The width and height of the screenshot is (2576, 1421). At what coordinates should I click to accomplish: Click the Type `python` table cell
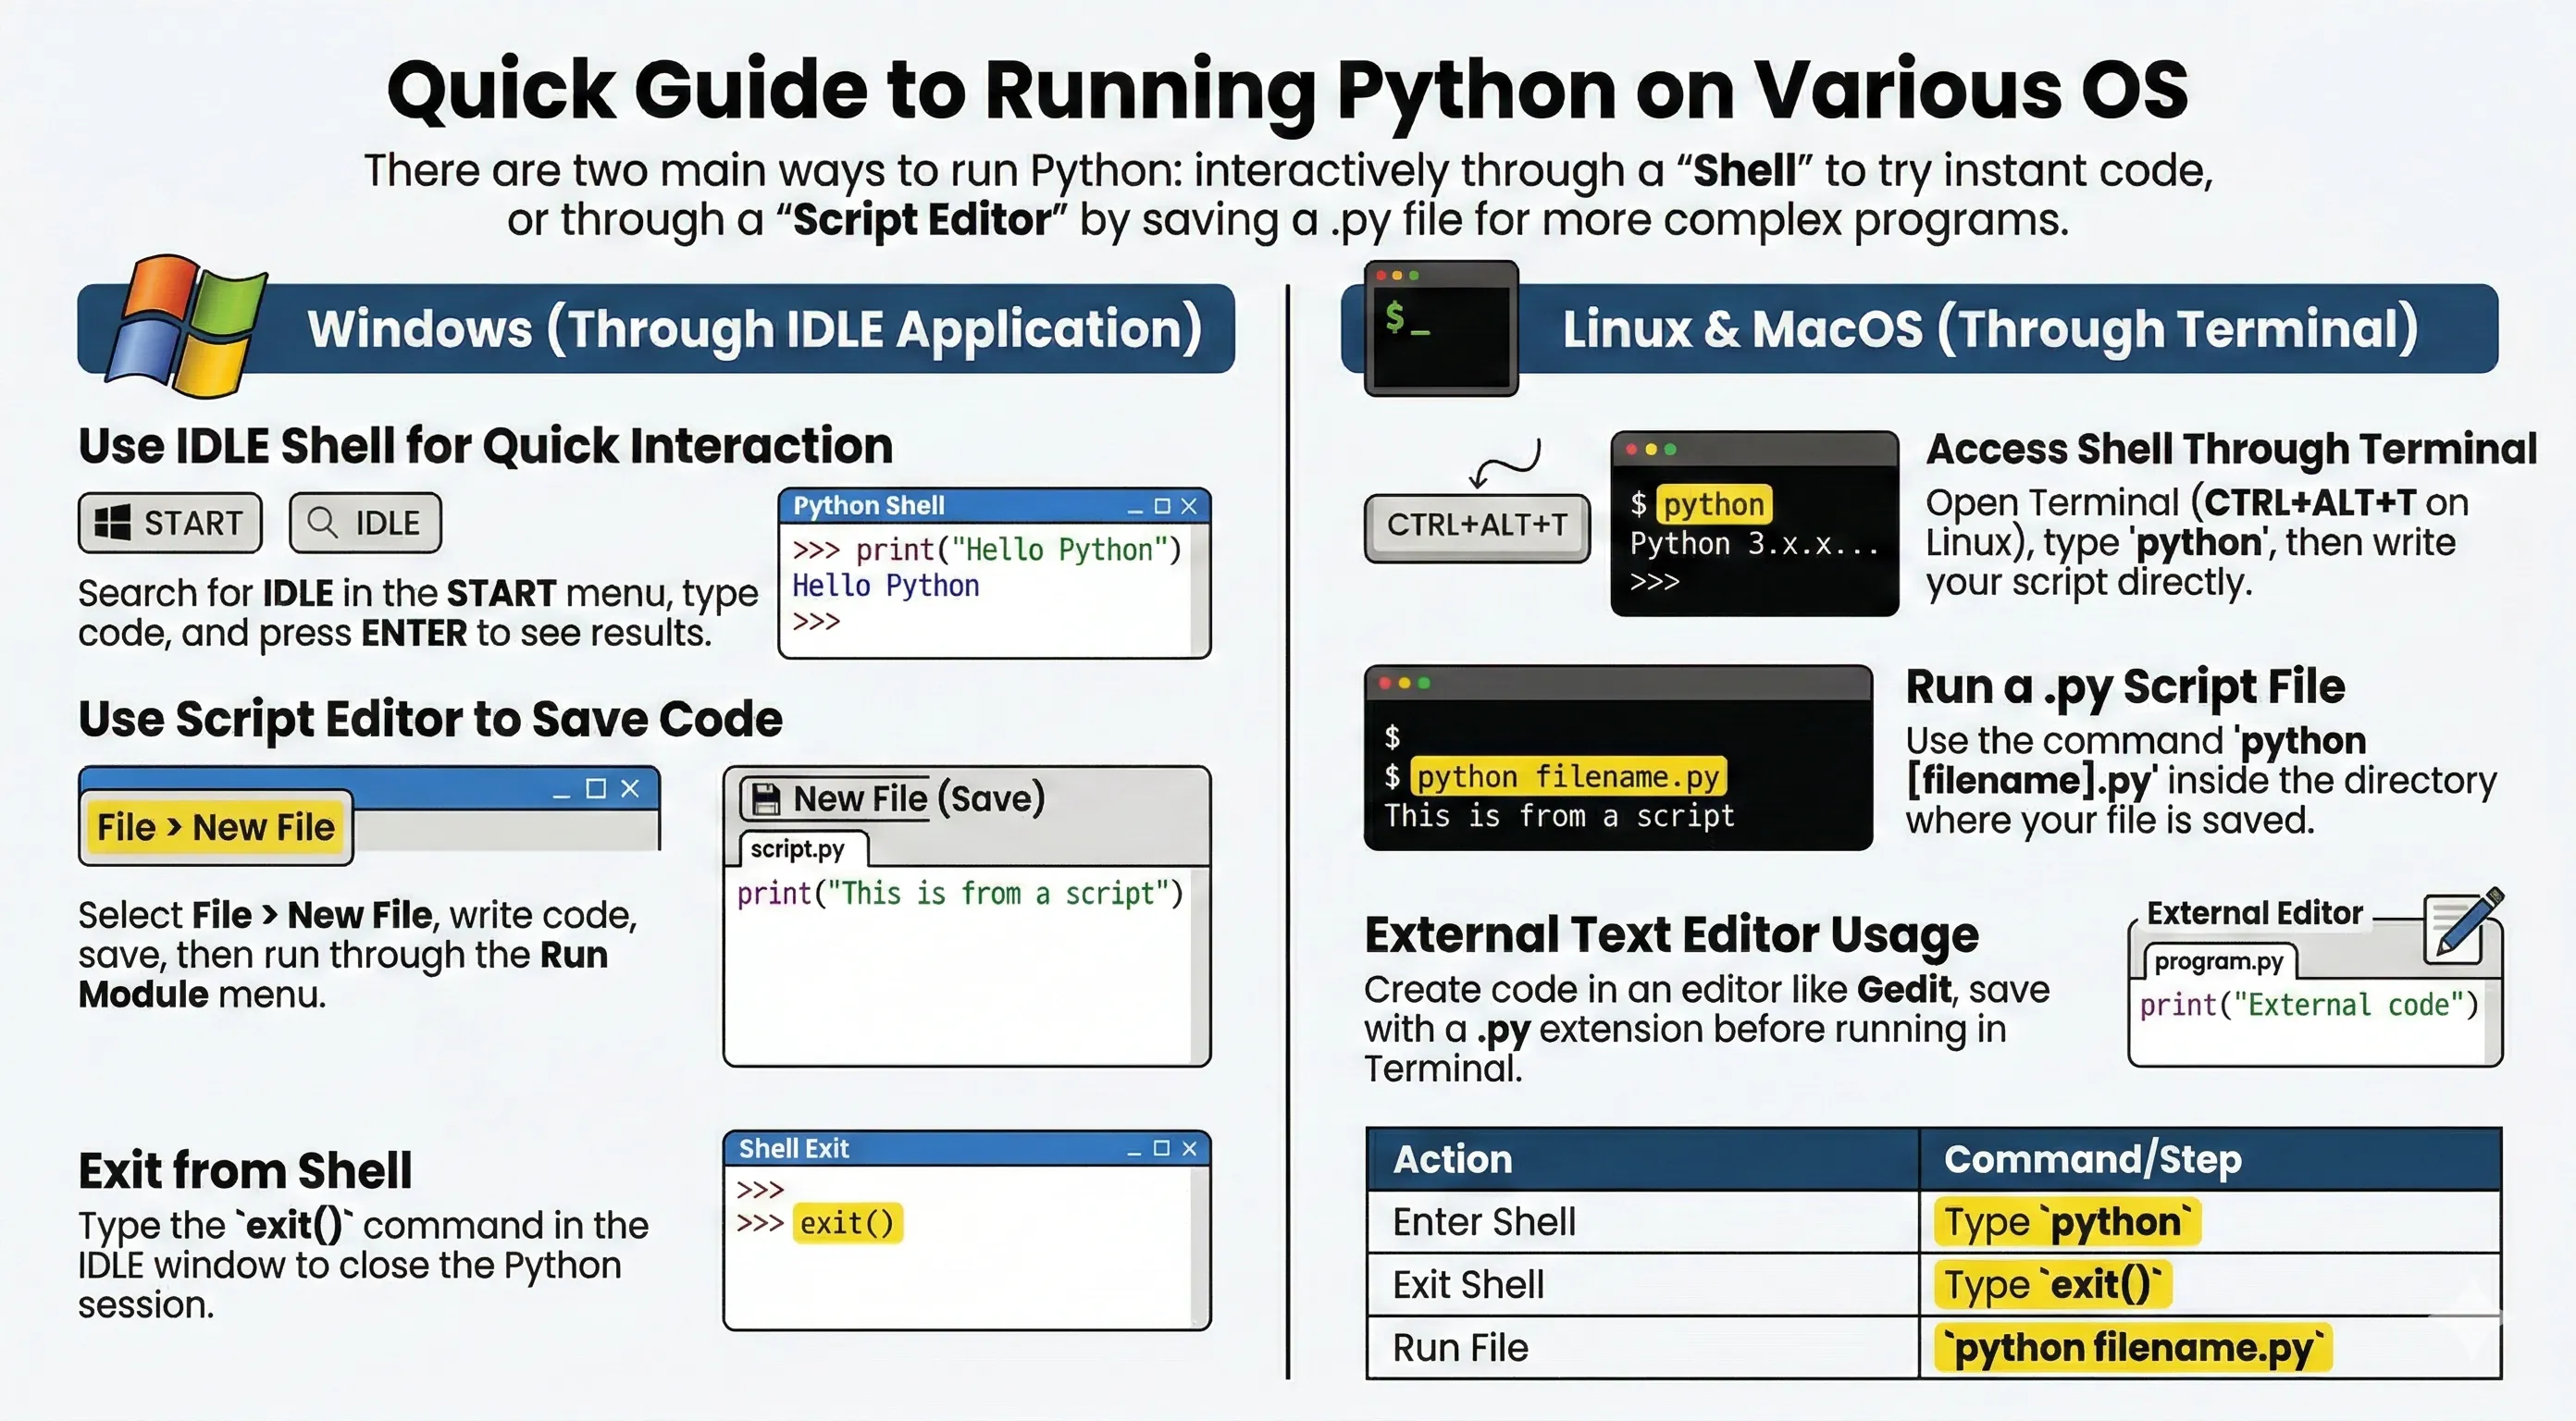2211,1222
